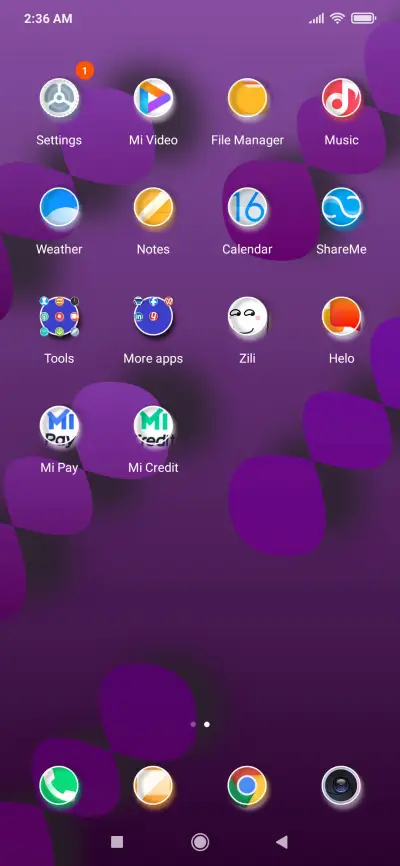
Task: Open the Mi Pay app icon
Action: tap(59, 426)
